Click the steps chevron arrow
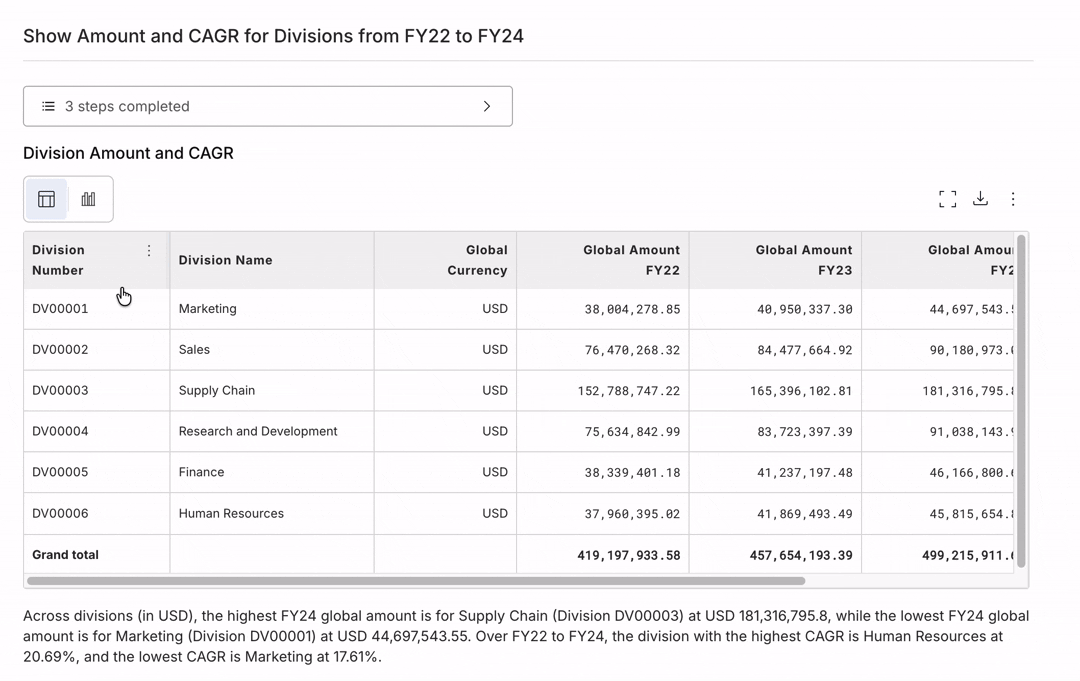 pos(487,106)
